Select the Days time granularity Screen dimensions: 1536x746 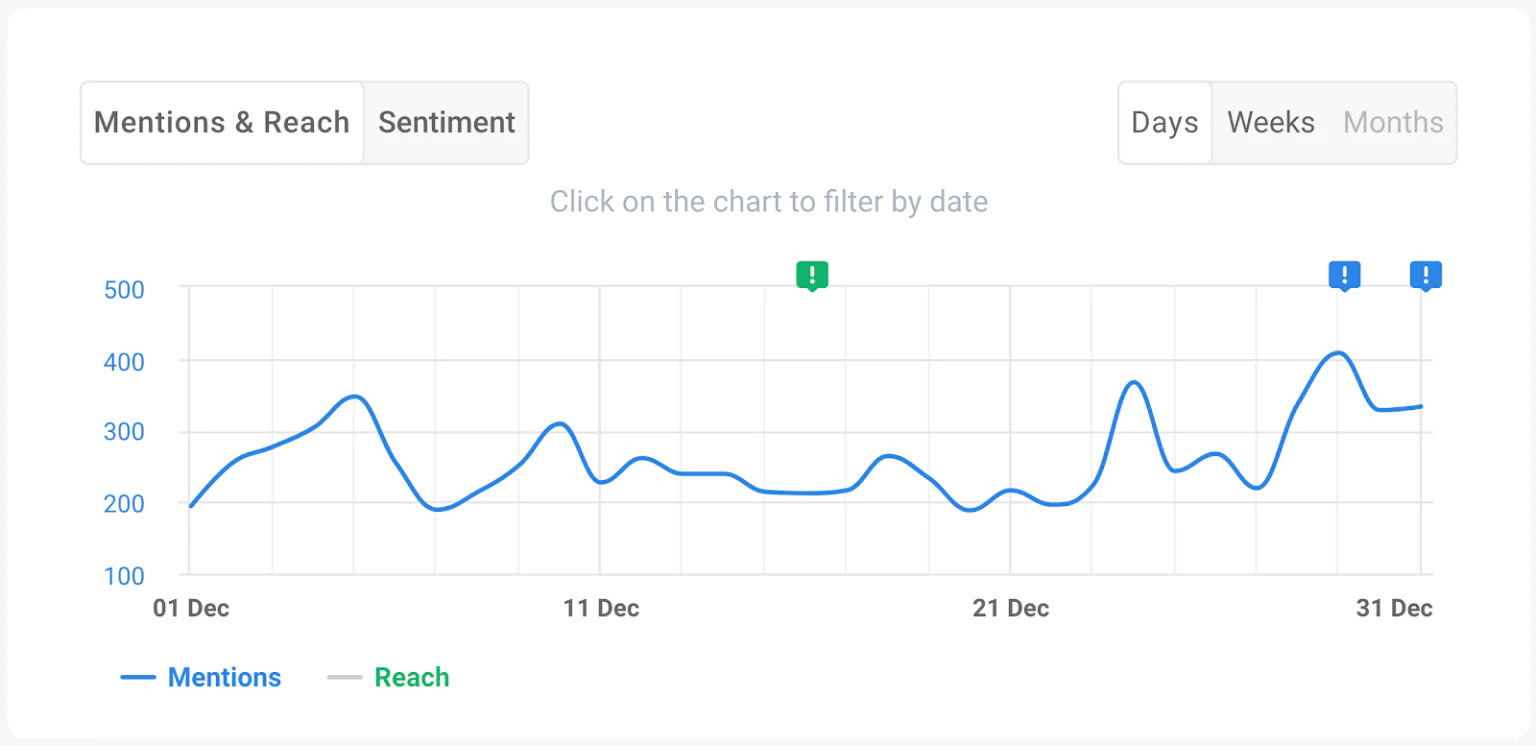(1165, 122)
